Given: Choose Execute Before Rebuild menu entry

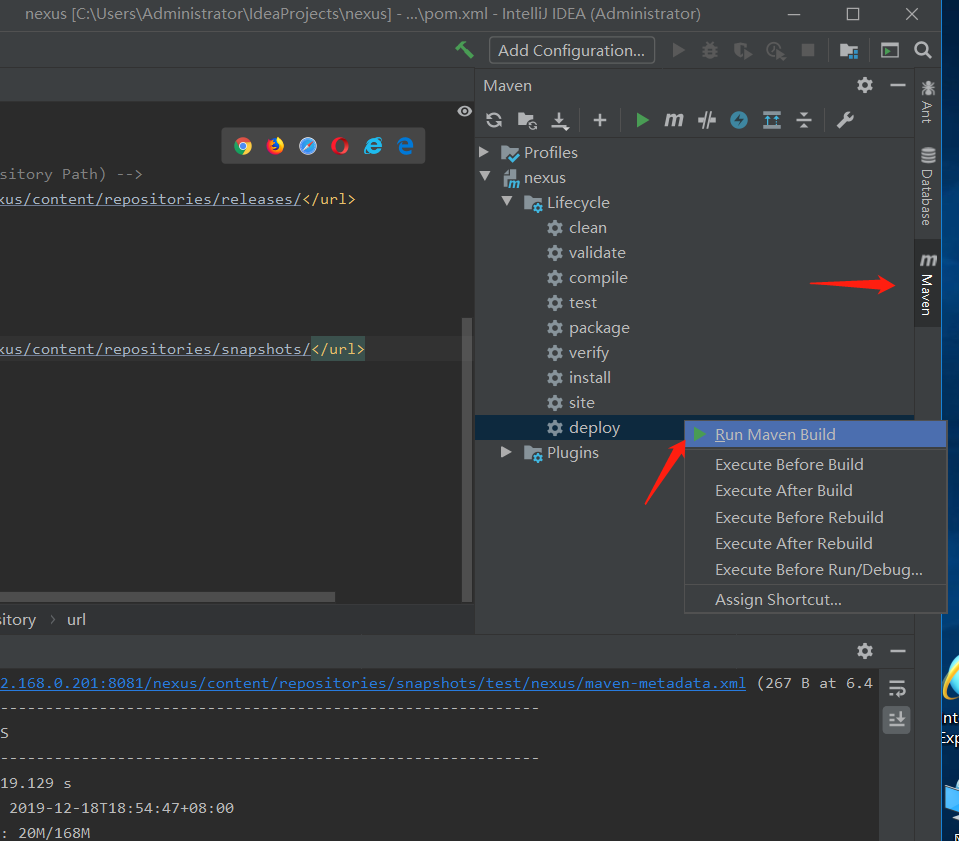Looking at the screenshot, I should 815,517.
